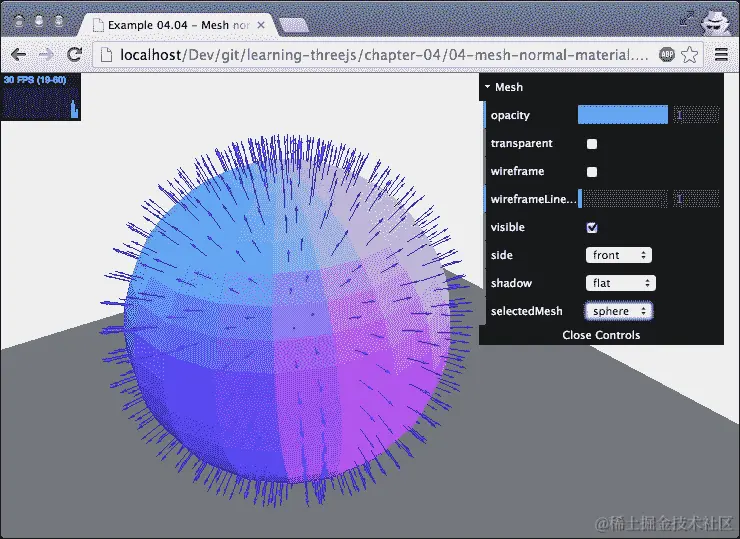Adjust the wireframeLinewidth slider
Image resolution: width=740 pixels, height=539 pixels.
tap(622, 199)
